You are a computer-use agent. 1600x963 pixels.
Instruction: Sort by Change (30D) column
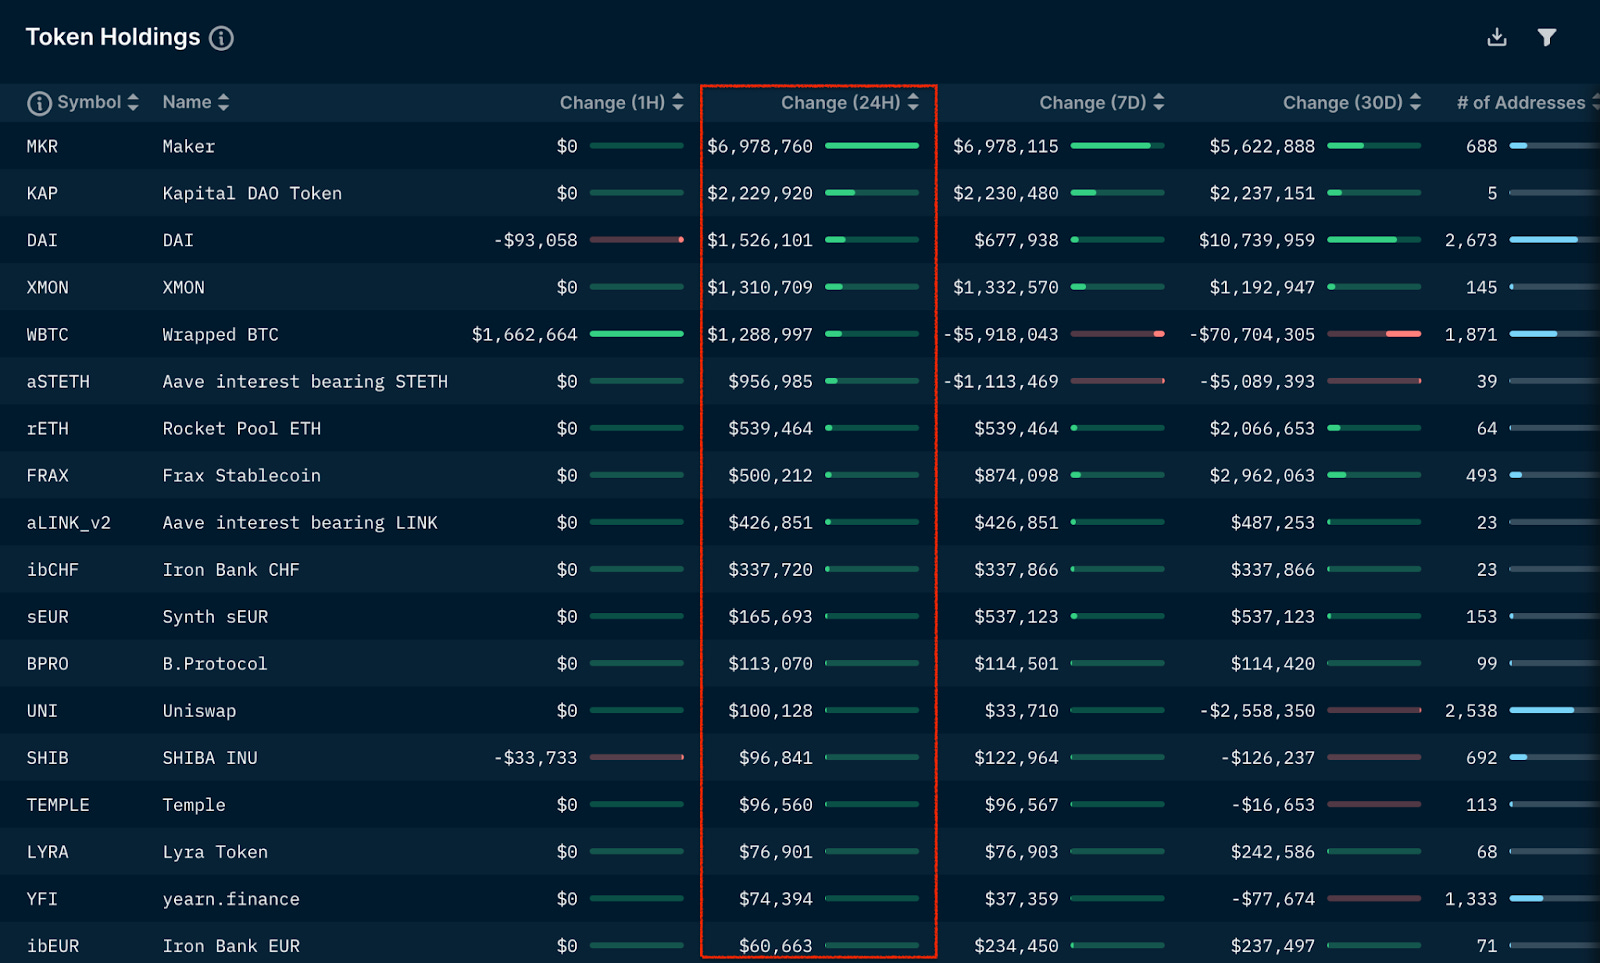(1415, 102)
